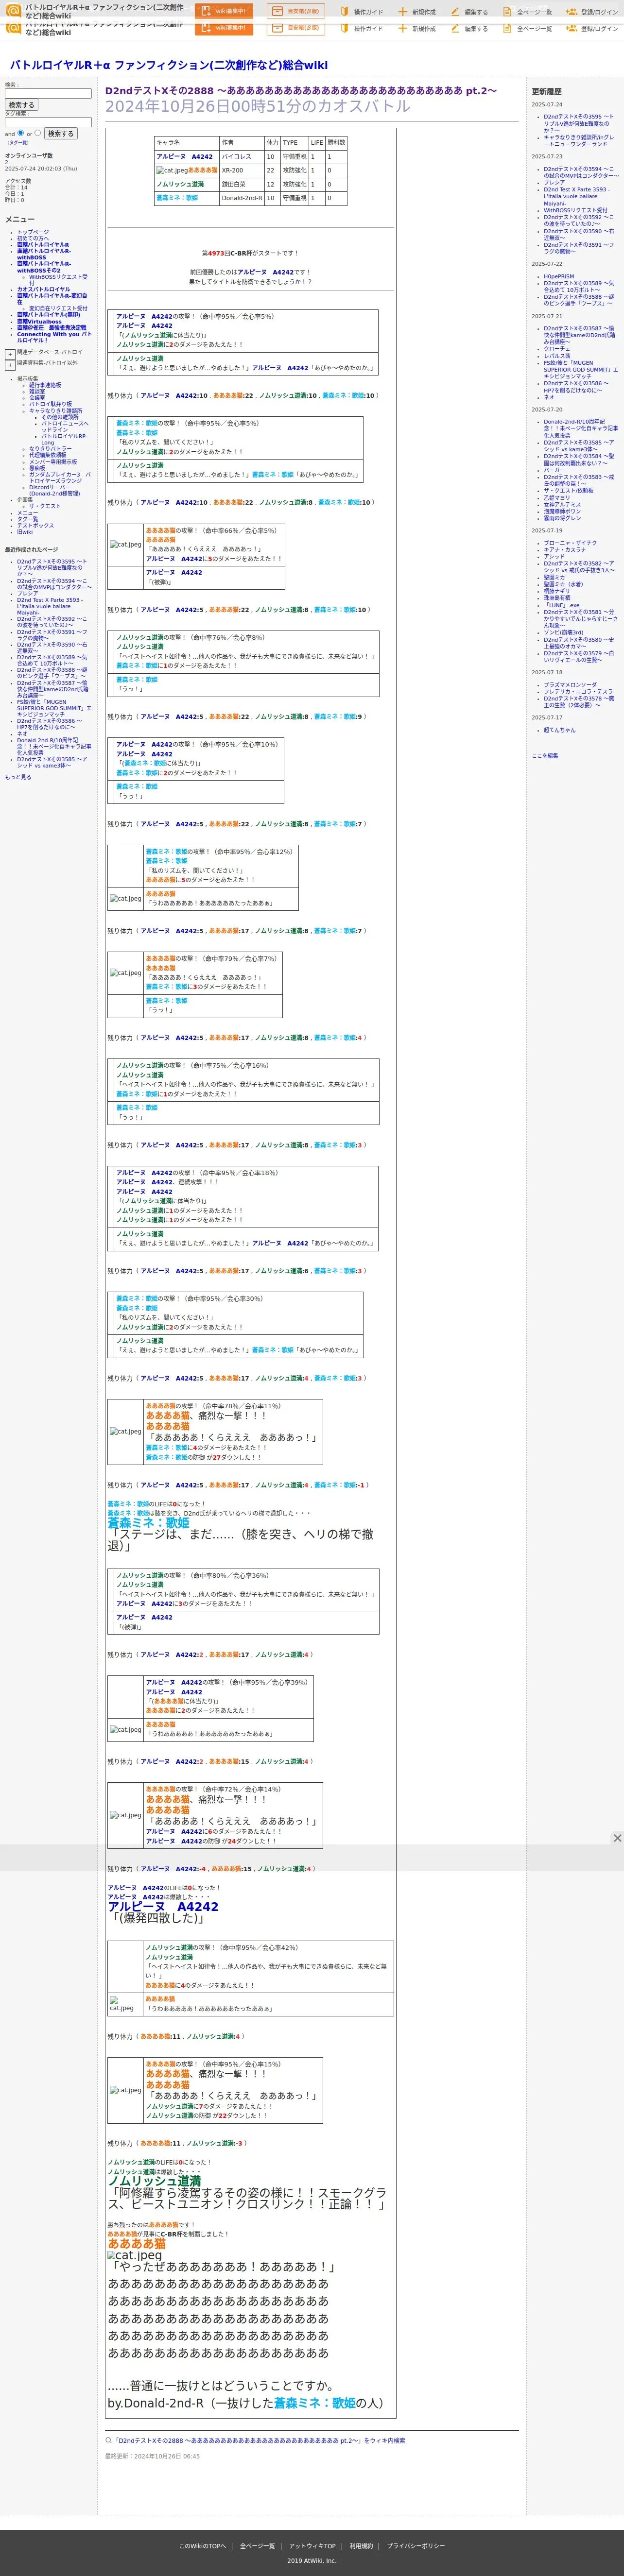Open ブローニャ・ザイチク in the update history
Screen dimensions: 624x2576
tap(570, 543)
